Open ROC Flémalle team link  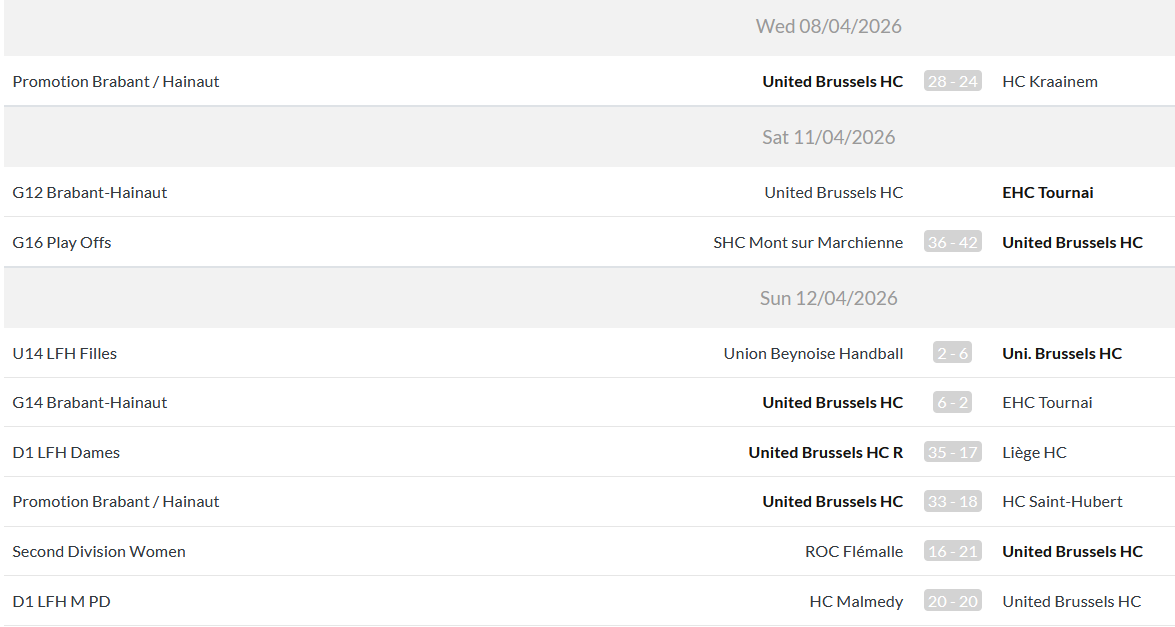pos(853,551)
